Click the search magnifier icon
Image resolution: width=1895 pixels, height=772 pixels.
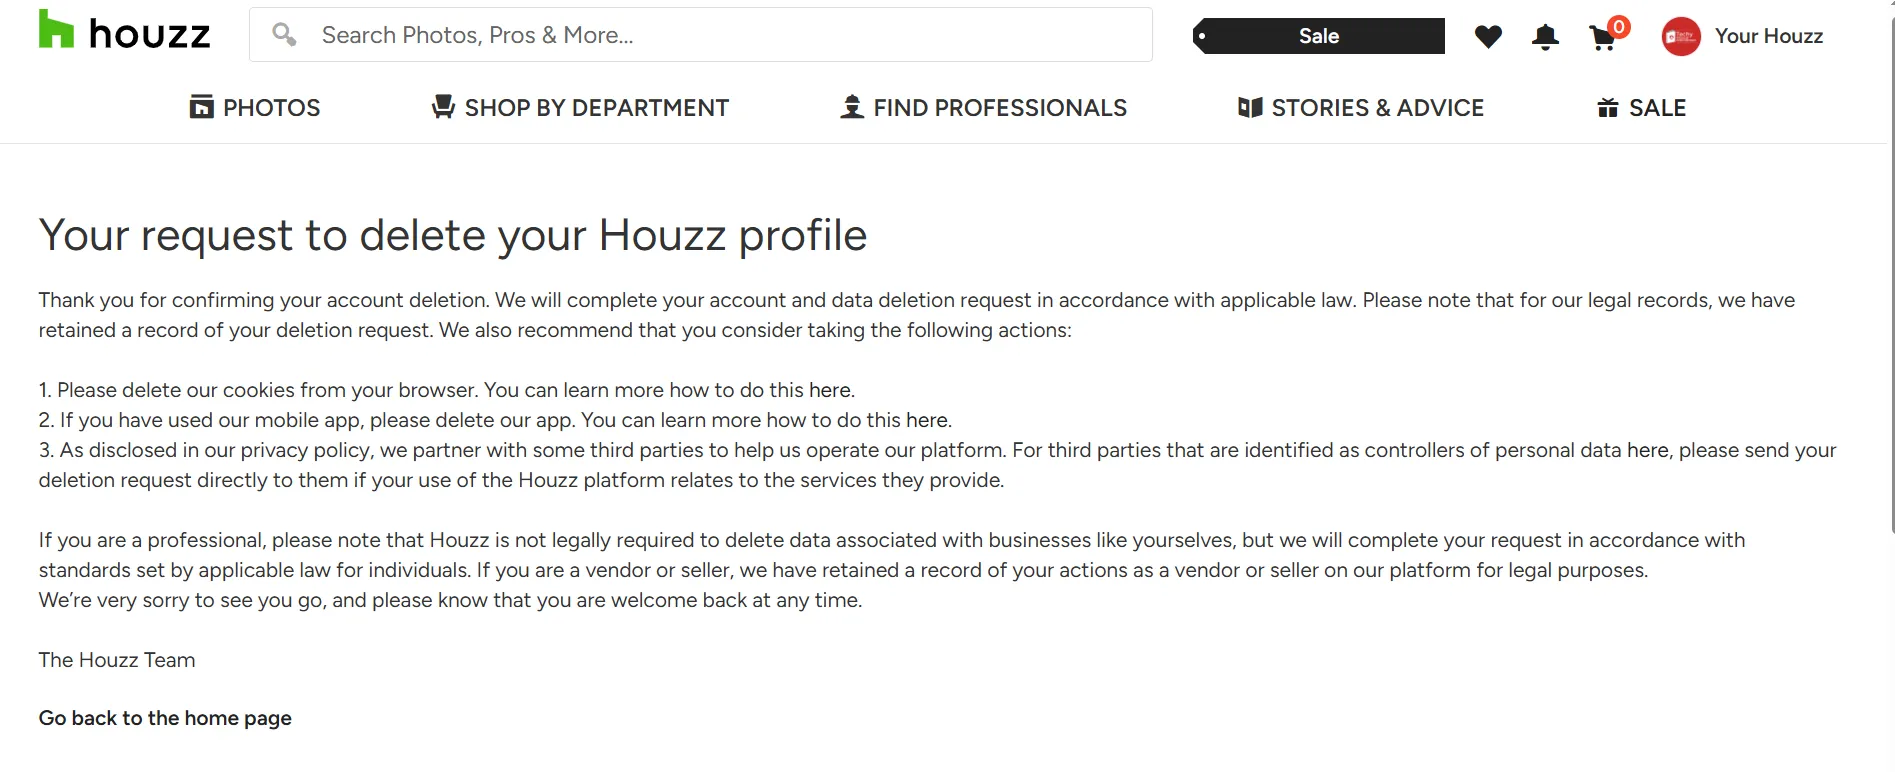[x=285, y=35]
